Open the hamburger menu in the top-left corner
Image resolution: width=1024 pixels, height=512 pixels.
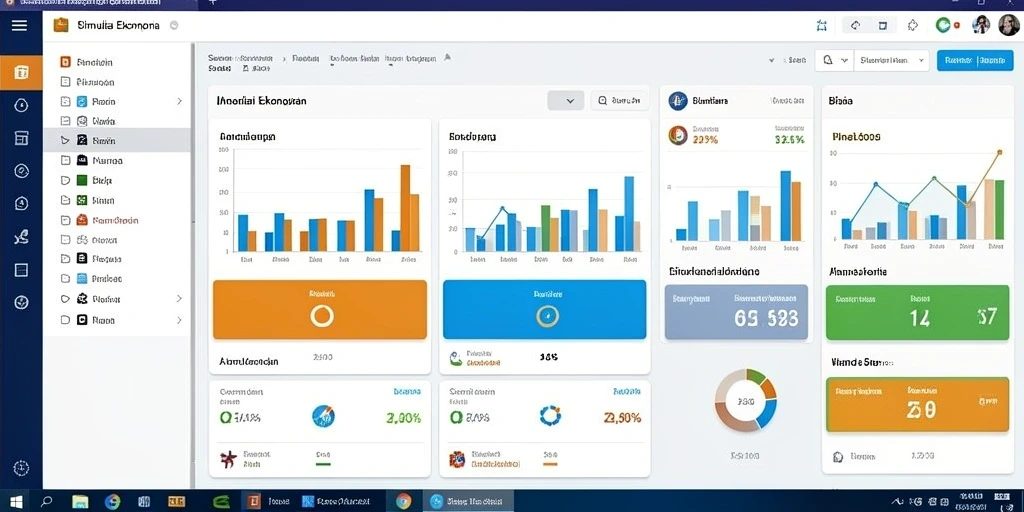(x=20, y=25)
